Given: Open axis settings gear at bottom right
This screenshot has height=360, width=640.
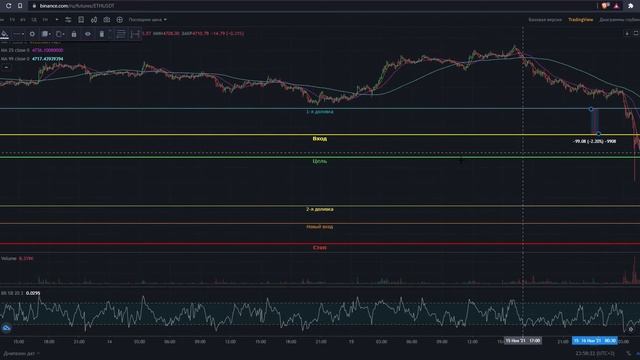Looking at the screenshot, I should [631, 329].
